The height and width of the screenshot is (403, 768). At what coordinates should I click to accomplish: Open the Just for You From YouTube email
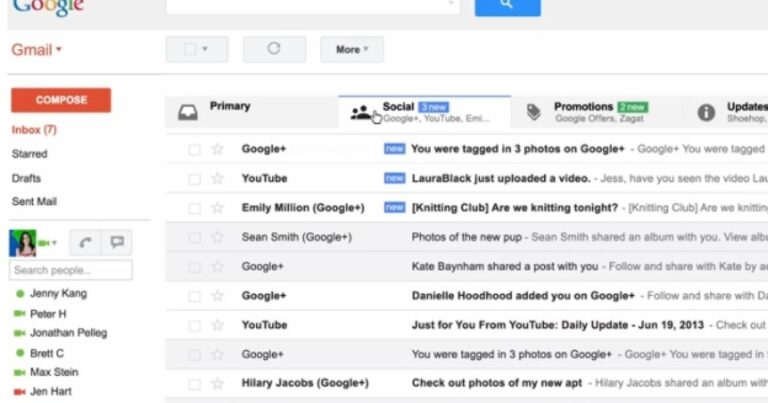pos(557,325)
